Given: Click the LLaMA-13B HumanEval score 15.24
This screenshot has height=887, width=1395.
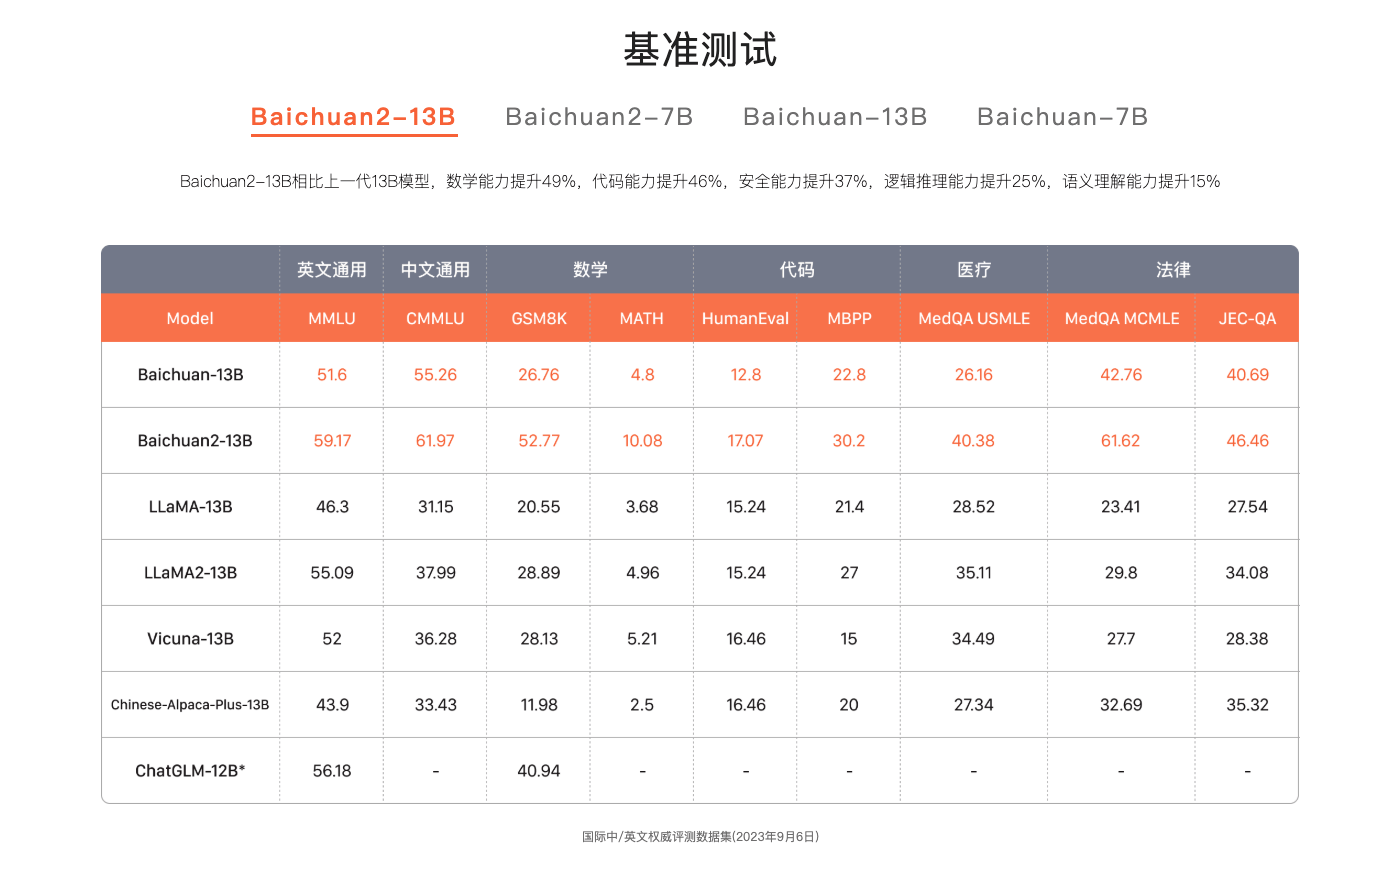Looking at the screenshot, I should (746, 507).
